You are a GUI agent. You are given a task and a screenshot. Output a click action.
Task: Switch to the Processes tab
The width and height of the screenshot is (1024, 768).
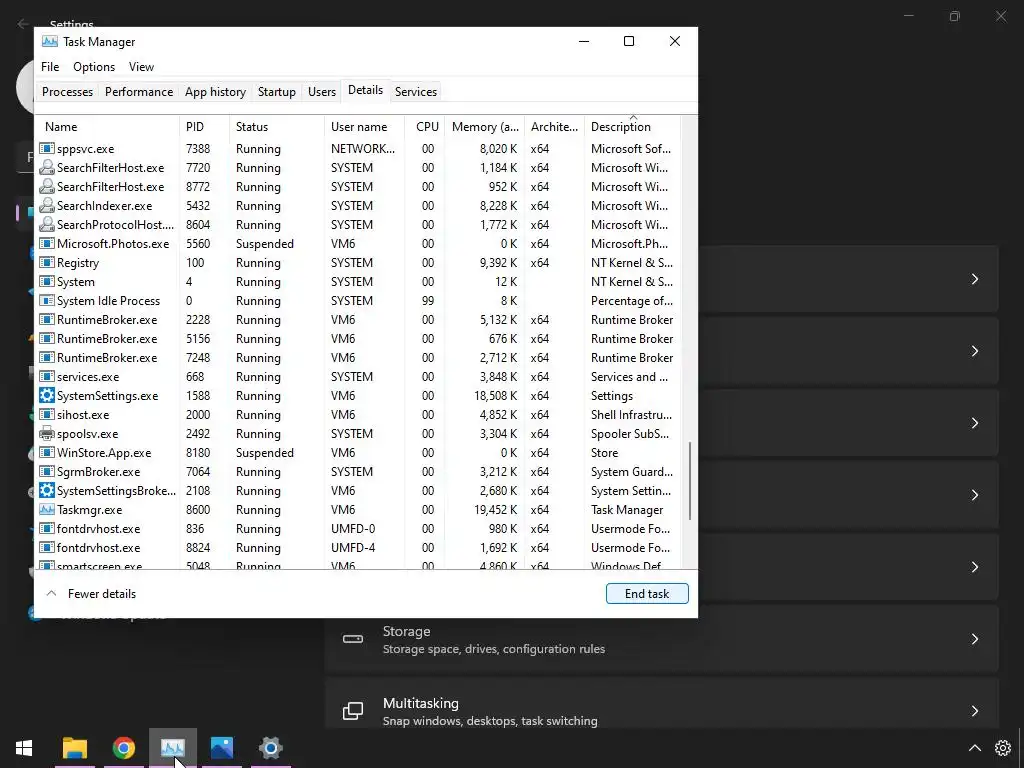coord(67,91)
